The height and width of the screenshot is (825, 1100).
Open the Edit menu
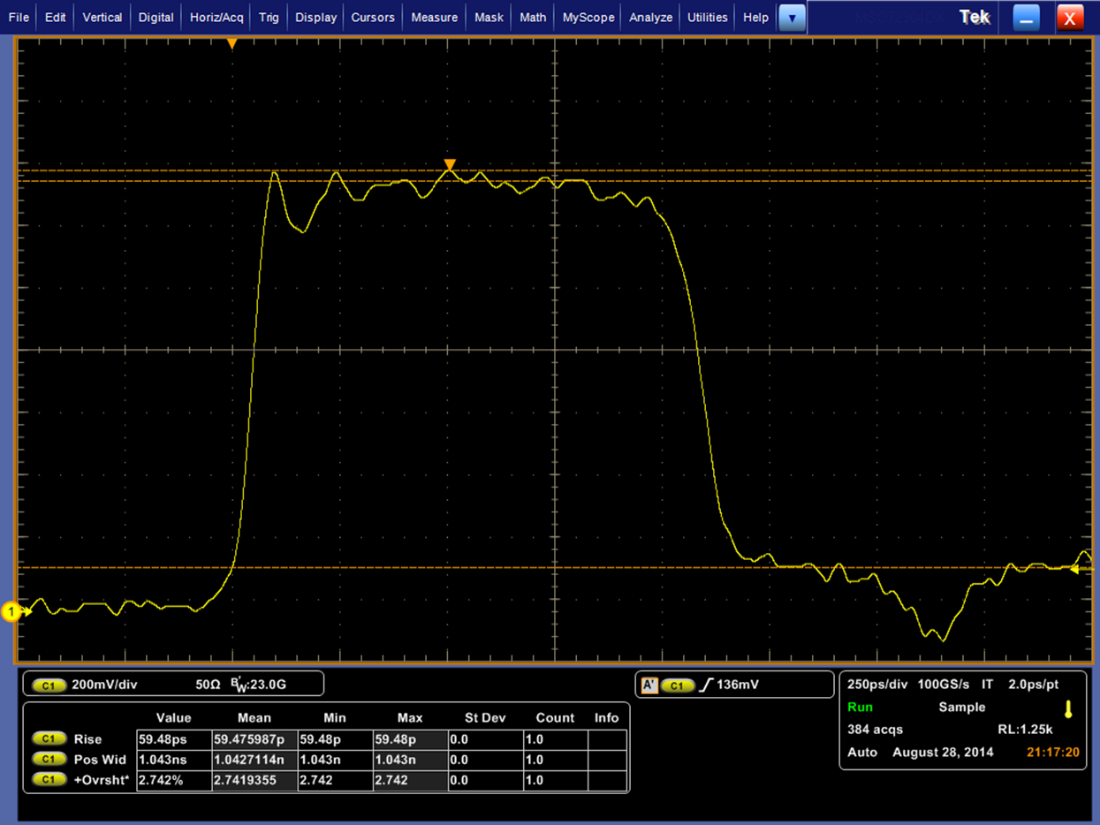(x=55, y=17)
